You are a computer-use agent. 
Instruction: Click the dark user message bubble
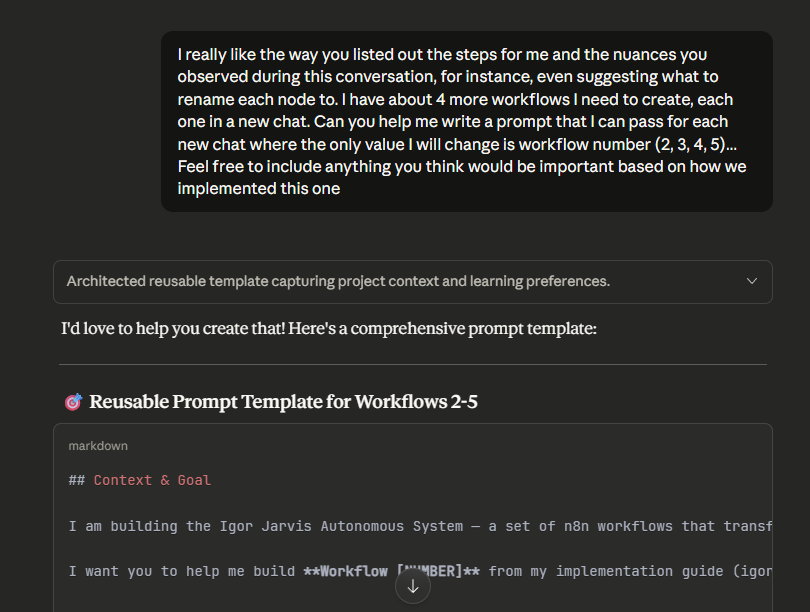point(466,121)
